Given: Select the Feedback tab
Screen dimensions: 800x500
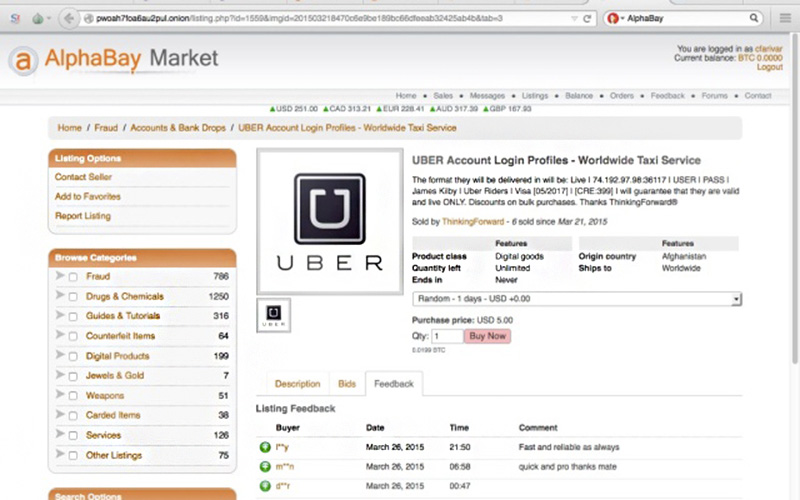Looking at the screenshot, I should (394, 384).
